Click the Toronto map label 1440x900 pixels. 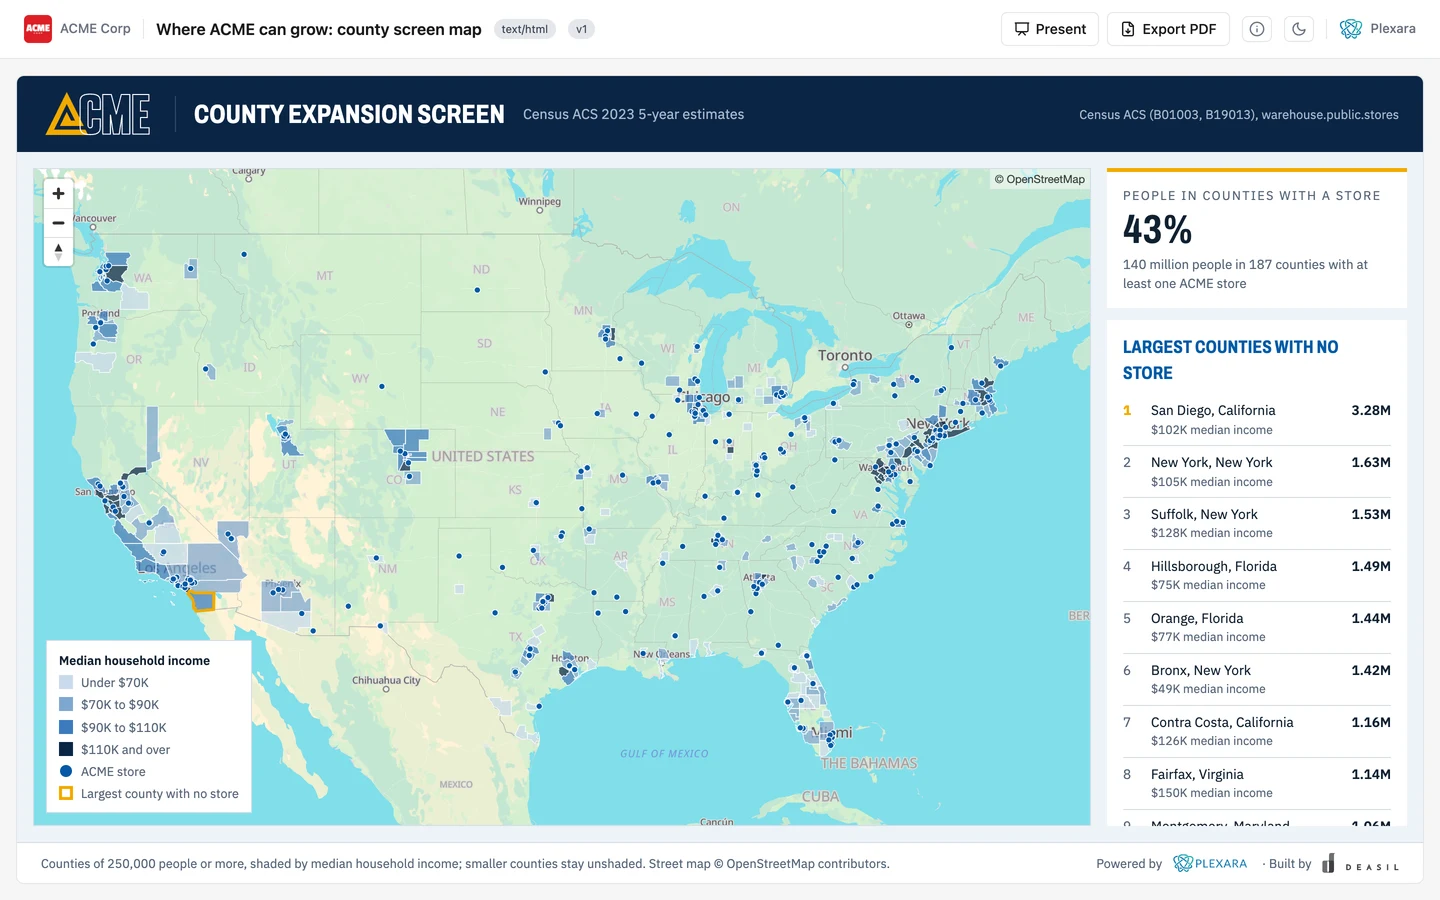[845, 355]
